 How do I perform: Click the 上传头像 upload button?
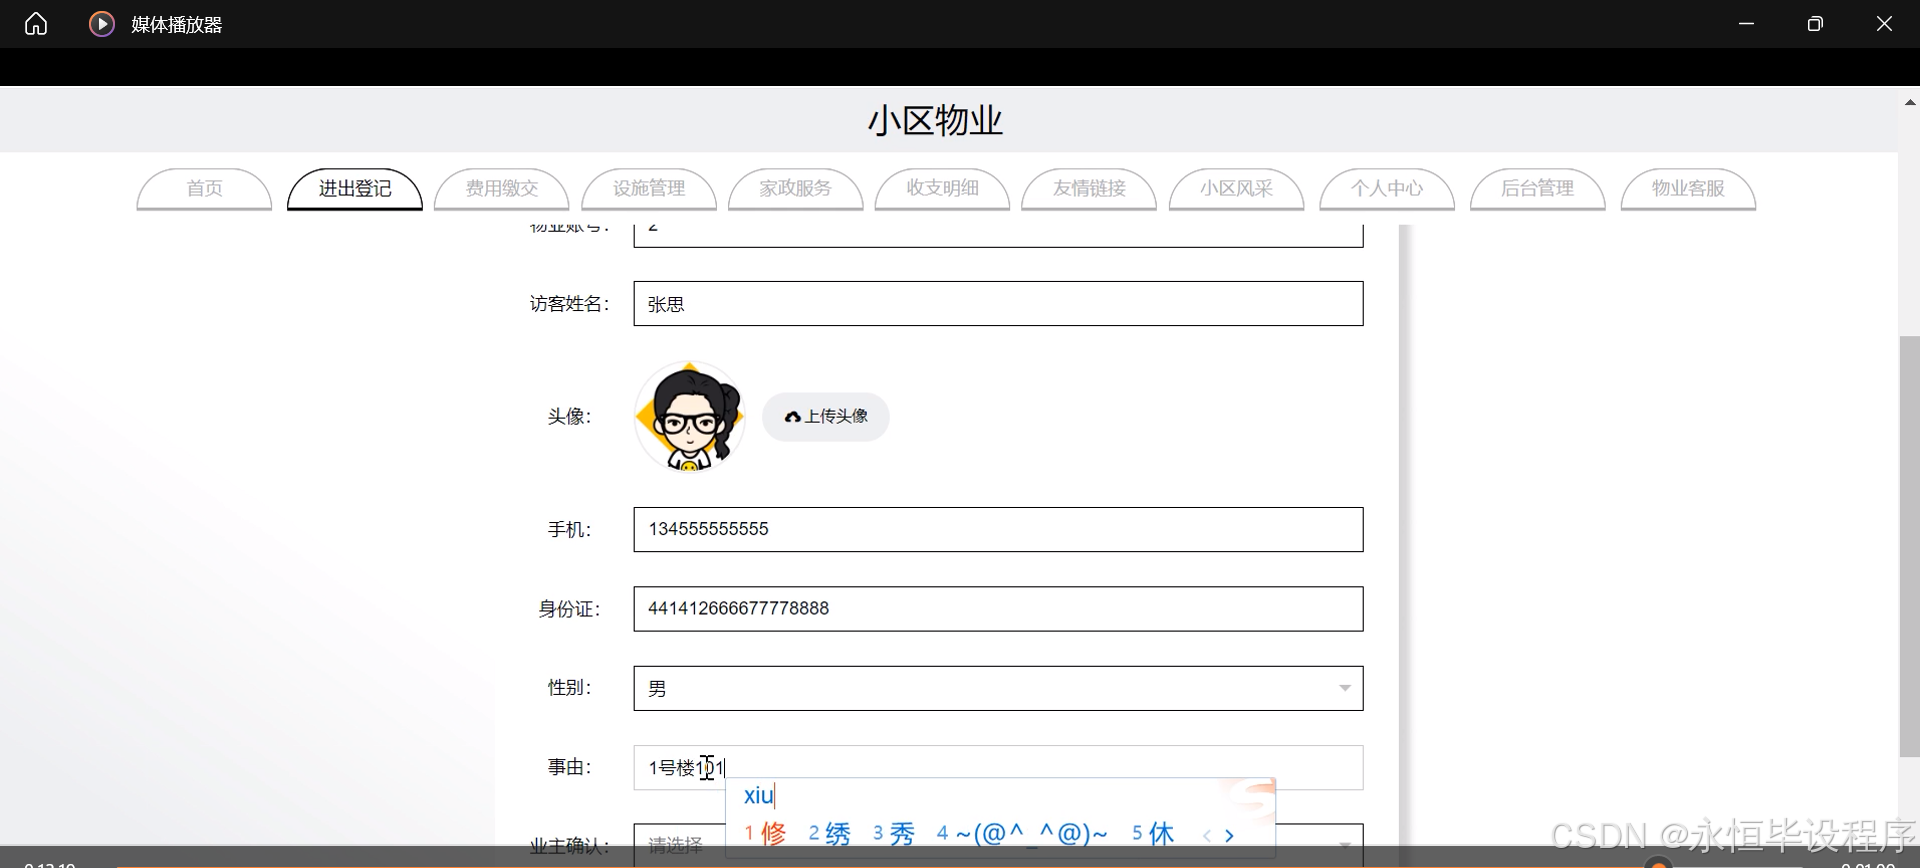click(826, 416)
